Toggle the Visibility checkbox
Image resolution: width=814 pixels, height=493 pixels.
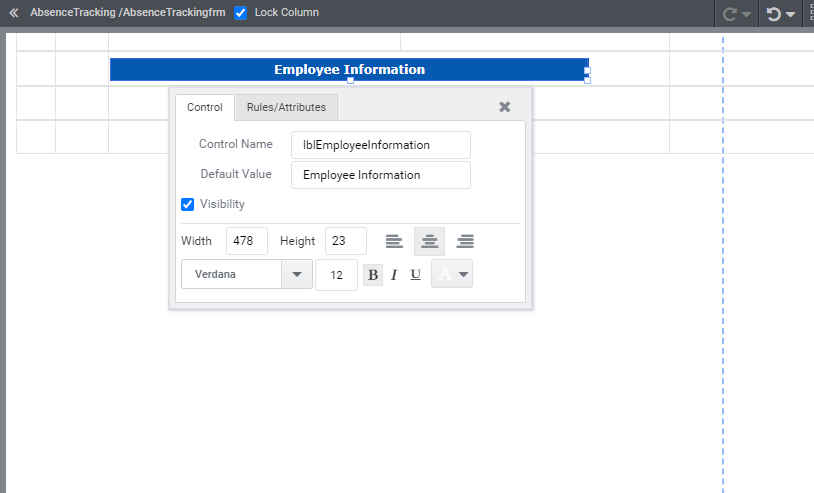pos(187,204)
